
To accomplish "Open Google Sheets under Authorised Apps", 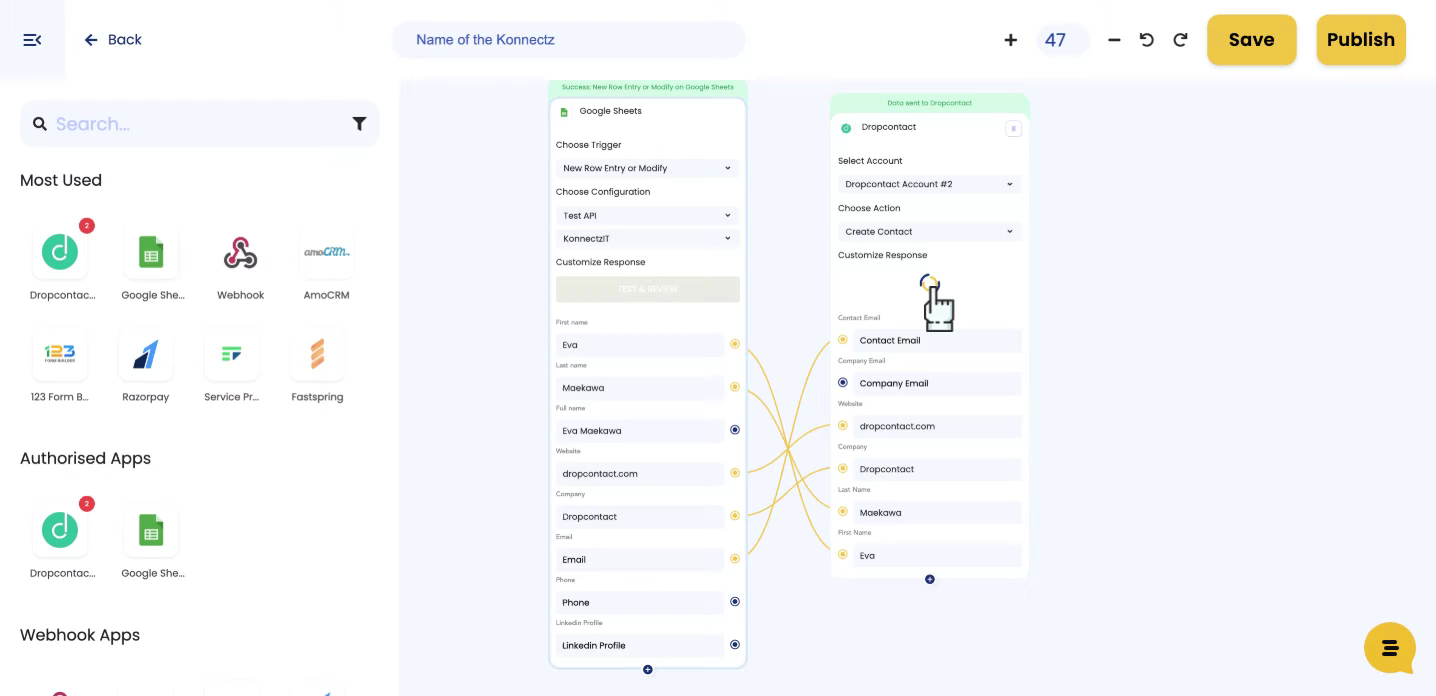I will 151,530.
